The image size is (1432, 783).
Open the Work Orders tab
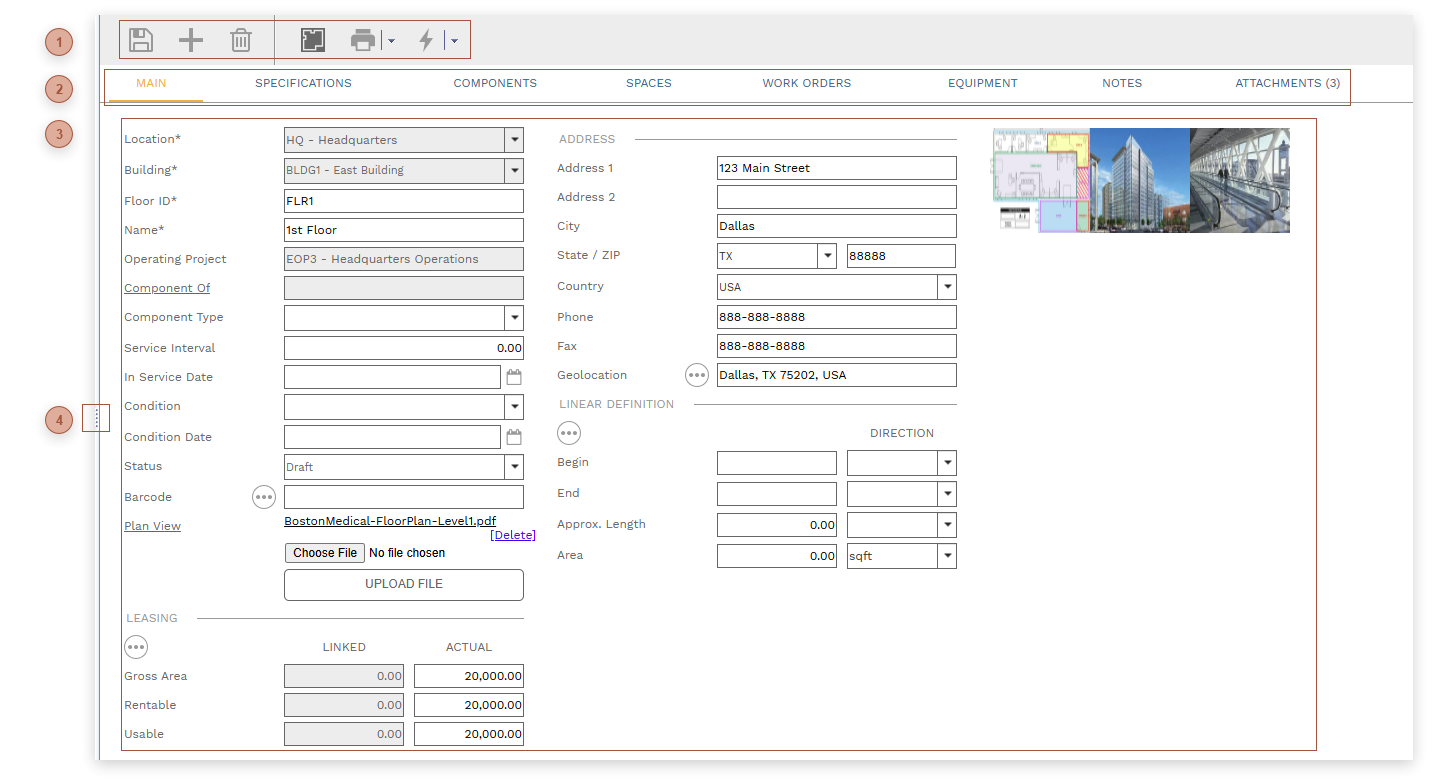coord(806,84)
